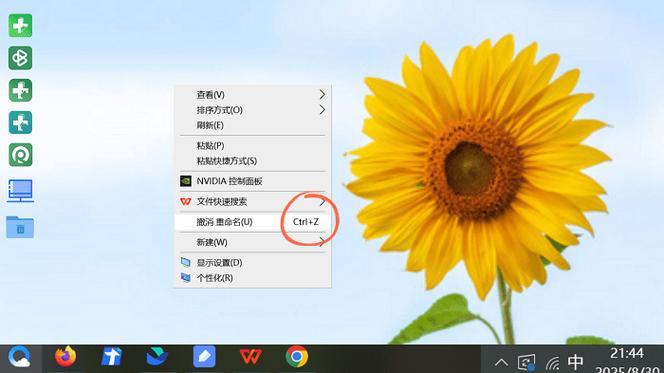
Task: Expand the 查看(V) submenu
Action: pos(252,94)
